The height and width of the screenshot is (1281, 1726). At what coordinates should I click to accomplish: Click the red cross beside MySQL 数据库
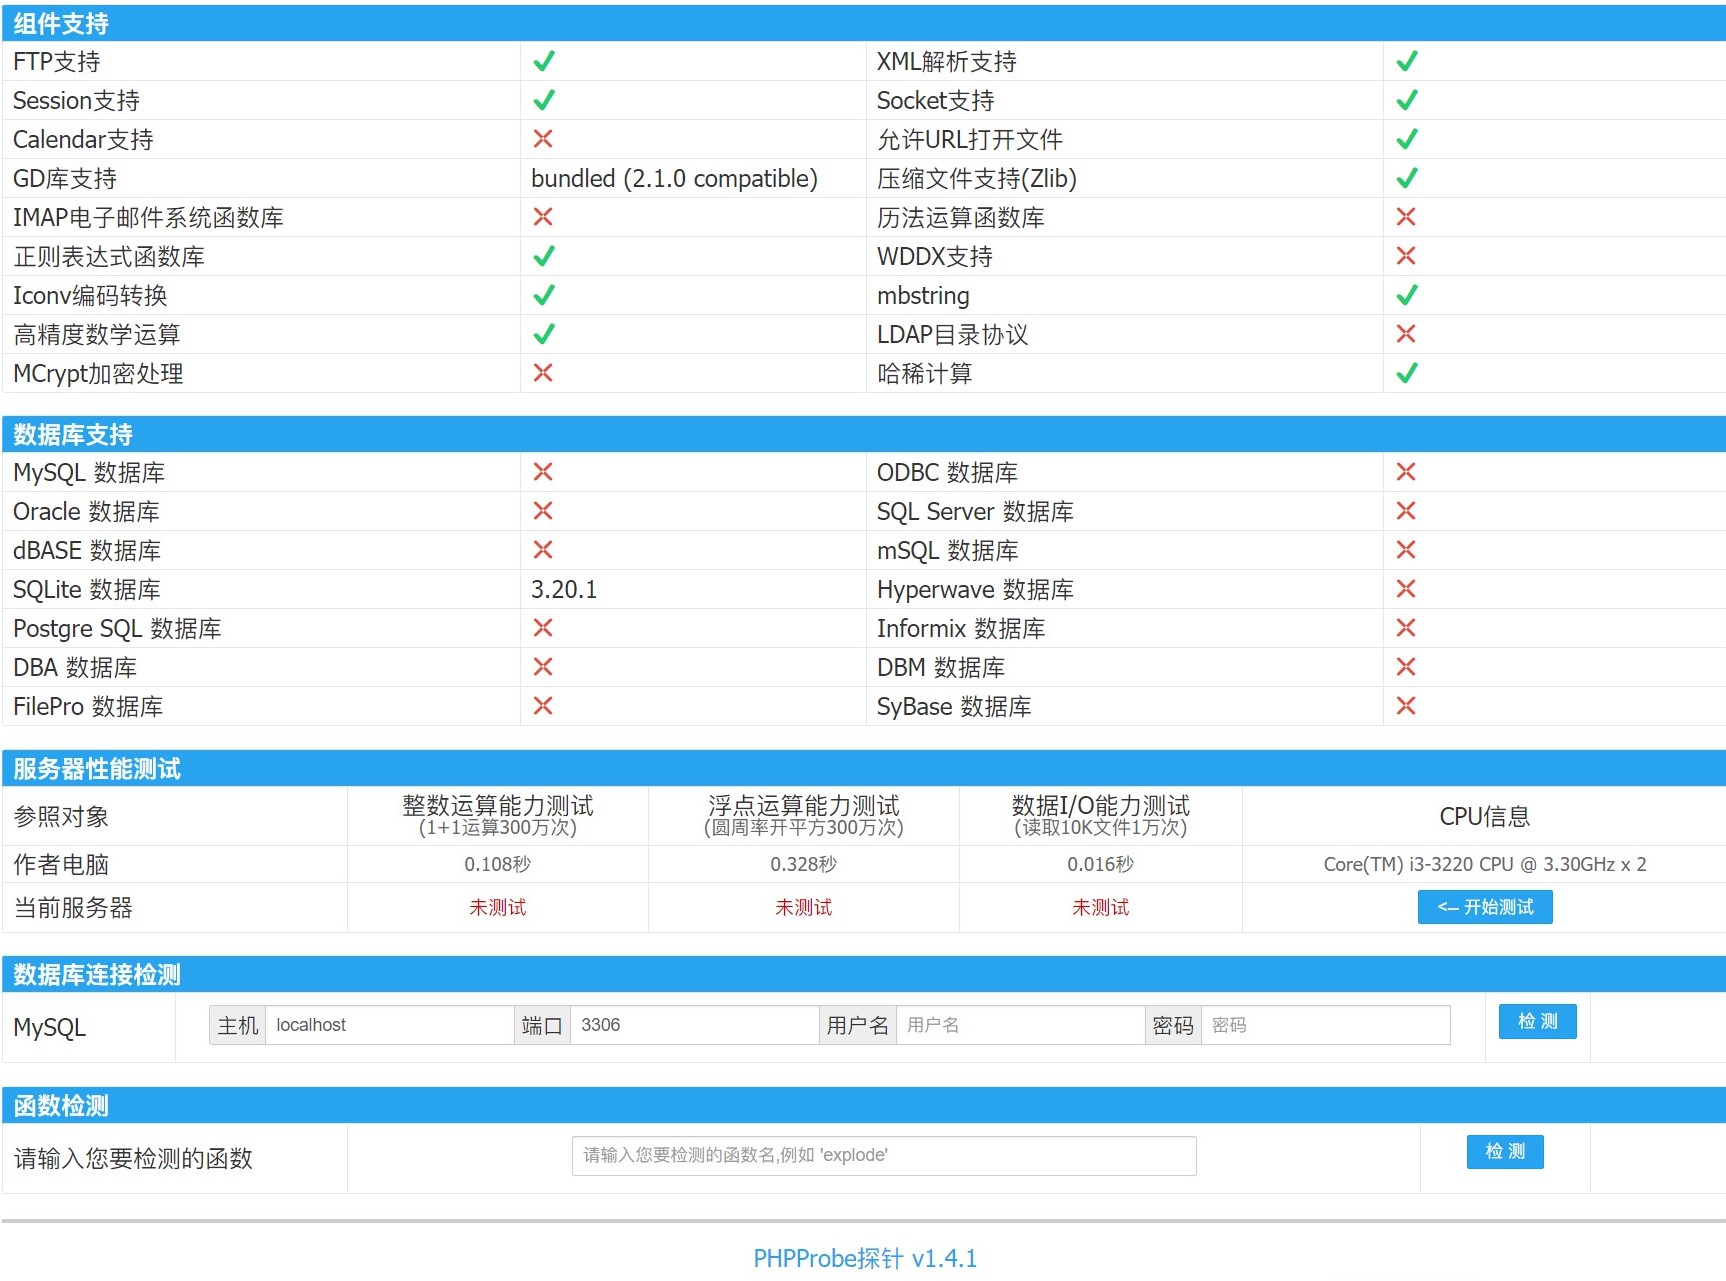point(543,471)
